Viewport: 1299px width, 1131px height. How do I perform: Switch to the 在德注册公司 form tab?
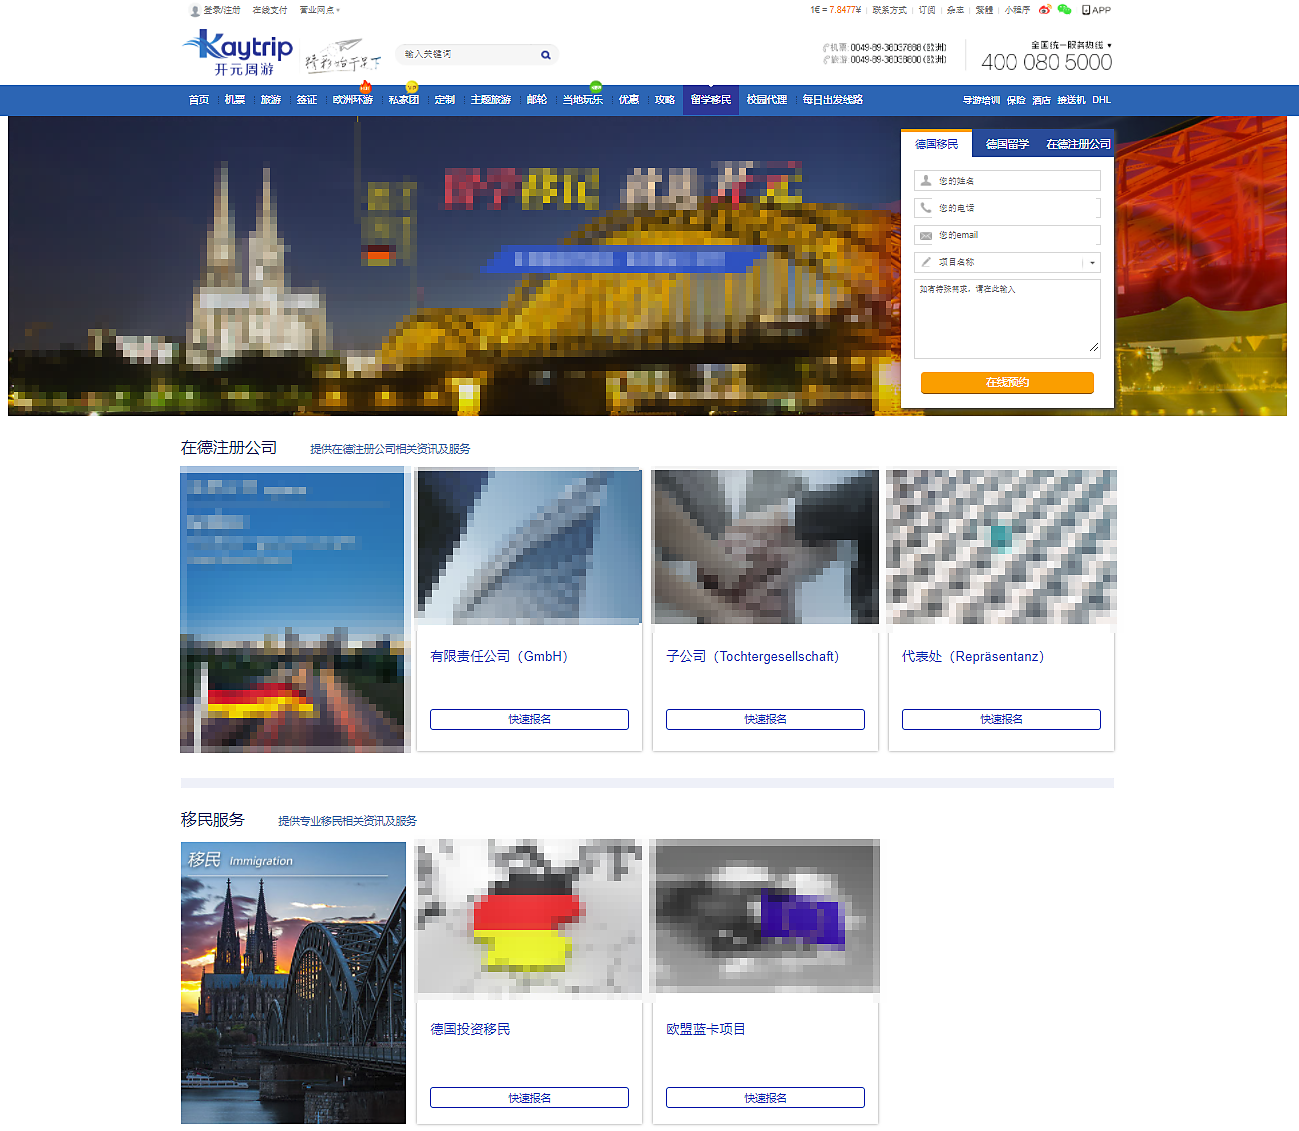click(1078, 144)
